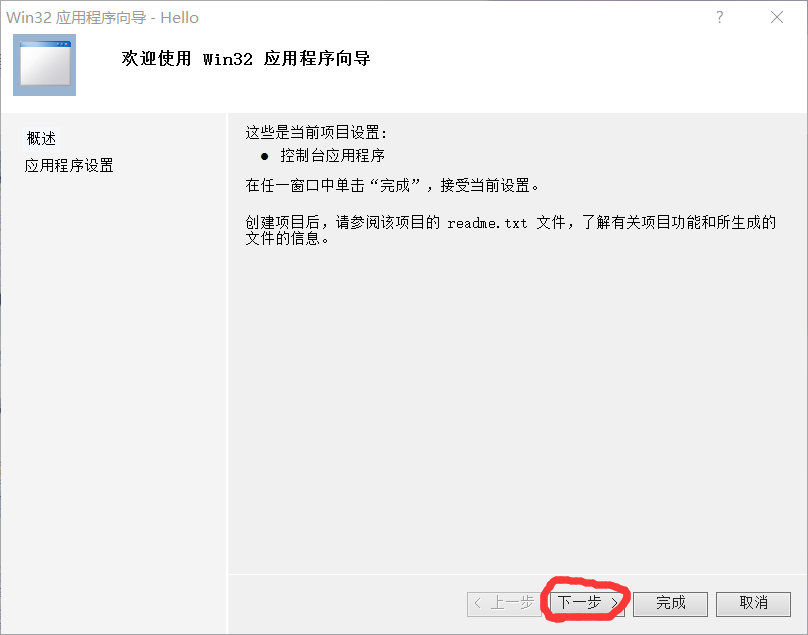Screen dimensions: 808x635
Task: Click 完成 to accept current settings
Action: 670,604
